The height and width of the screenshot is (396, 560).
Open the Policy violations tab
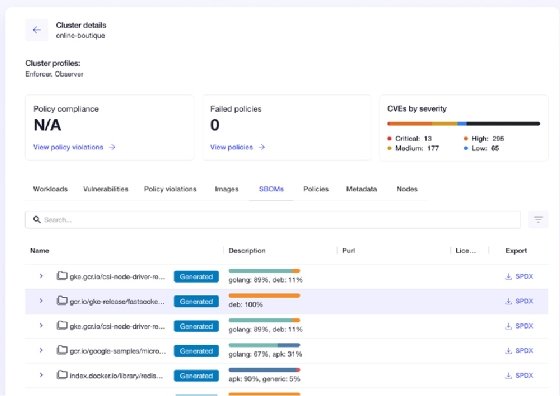170,189
